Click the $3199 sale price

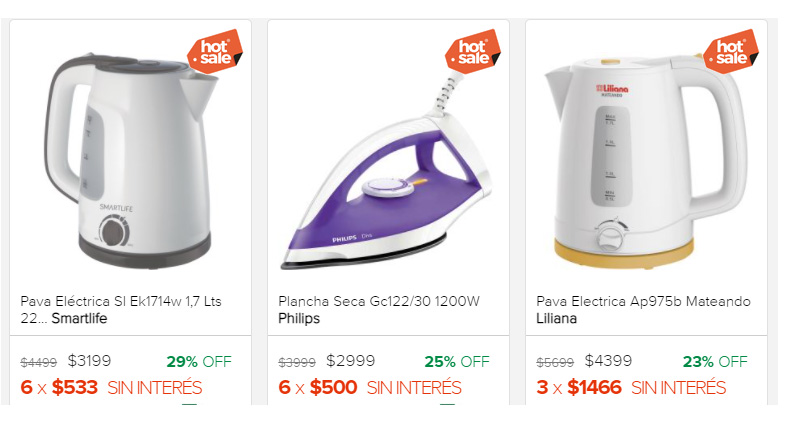click(89, 362)
